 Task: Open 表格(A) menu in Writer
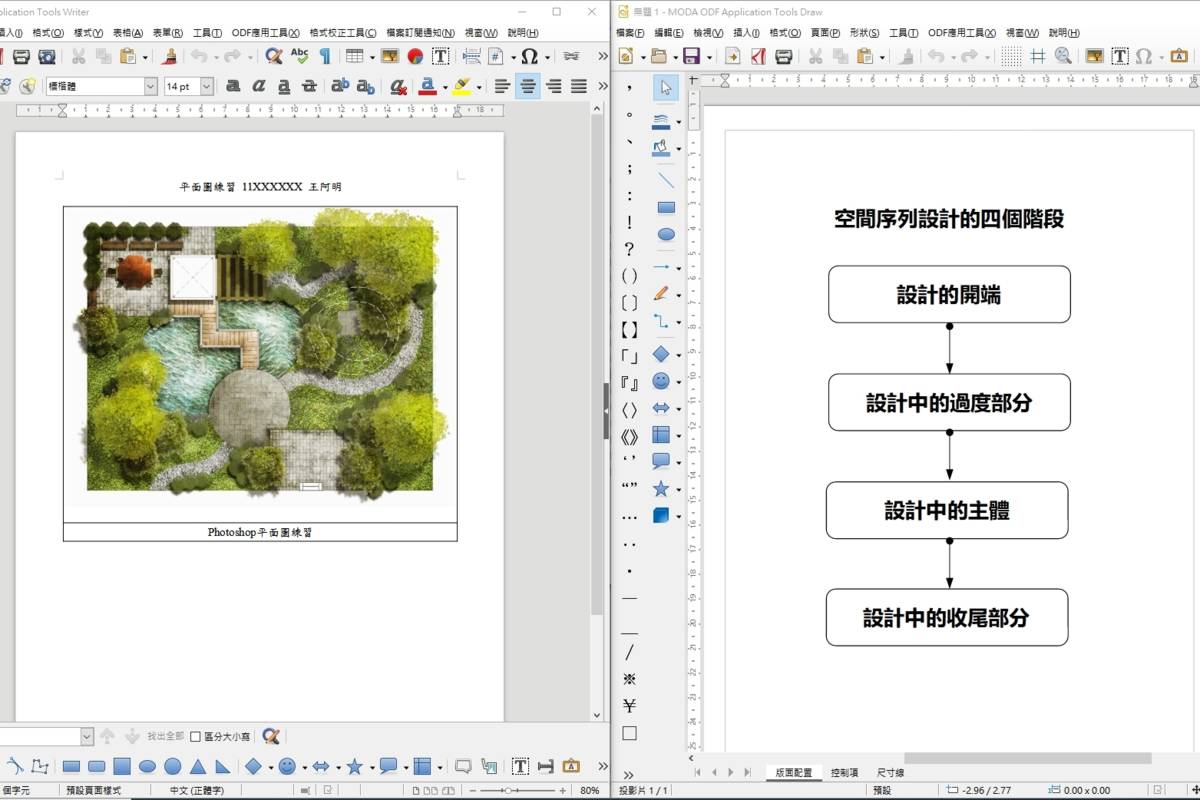click(x=128, y=33)
